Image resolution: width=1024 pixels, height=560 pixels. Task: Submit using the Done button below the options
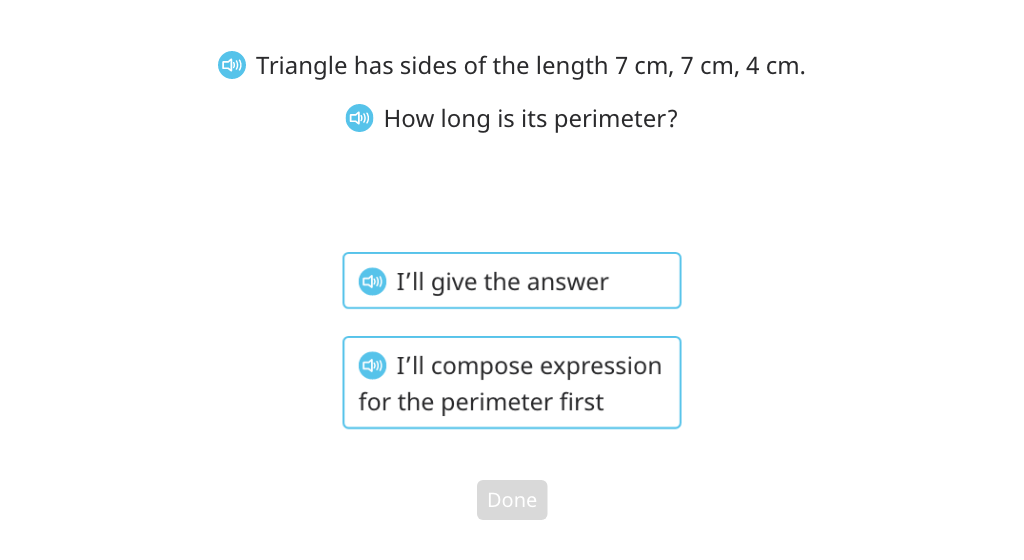512,500
